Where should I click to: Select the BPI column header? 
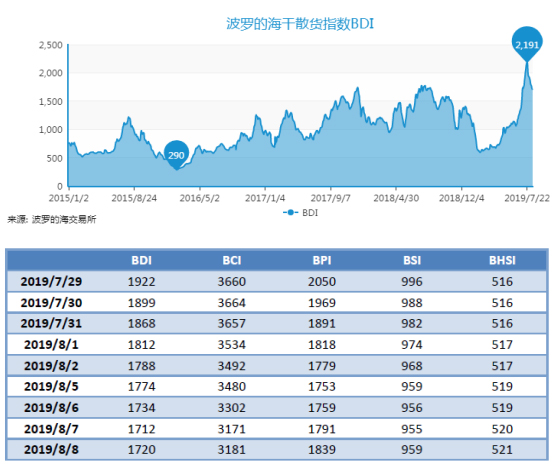coord(322,260)
